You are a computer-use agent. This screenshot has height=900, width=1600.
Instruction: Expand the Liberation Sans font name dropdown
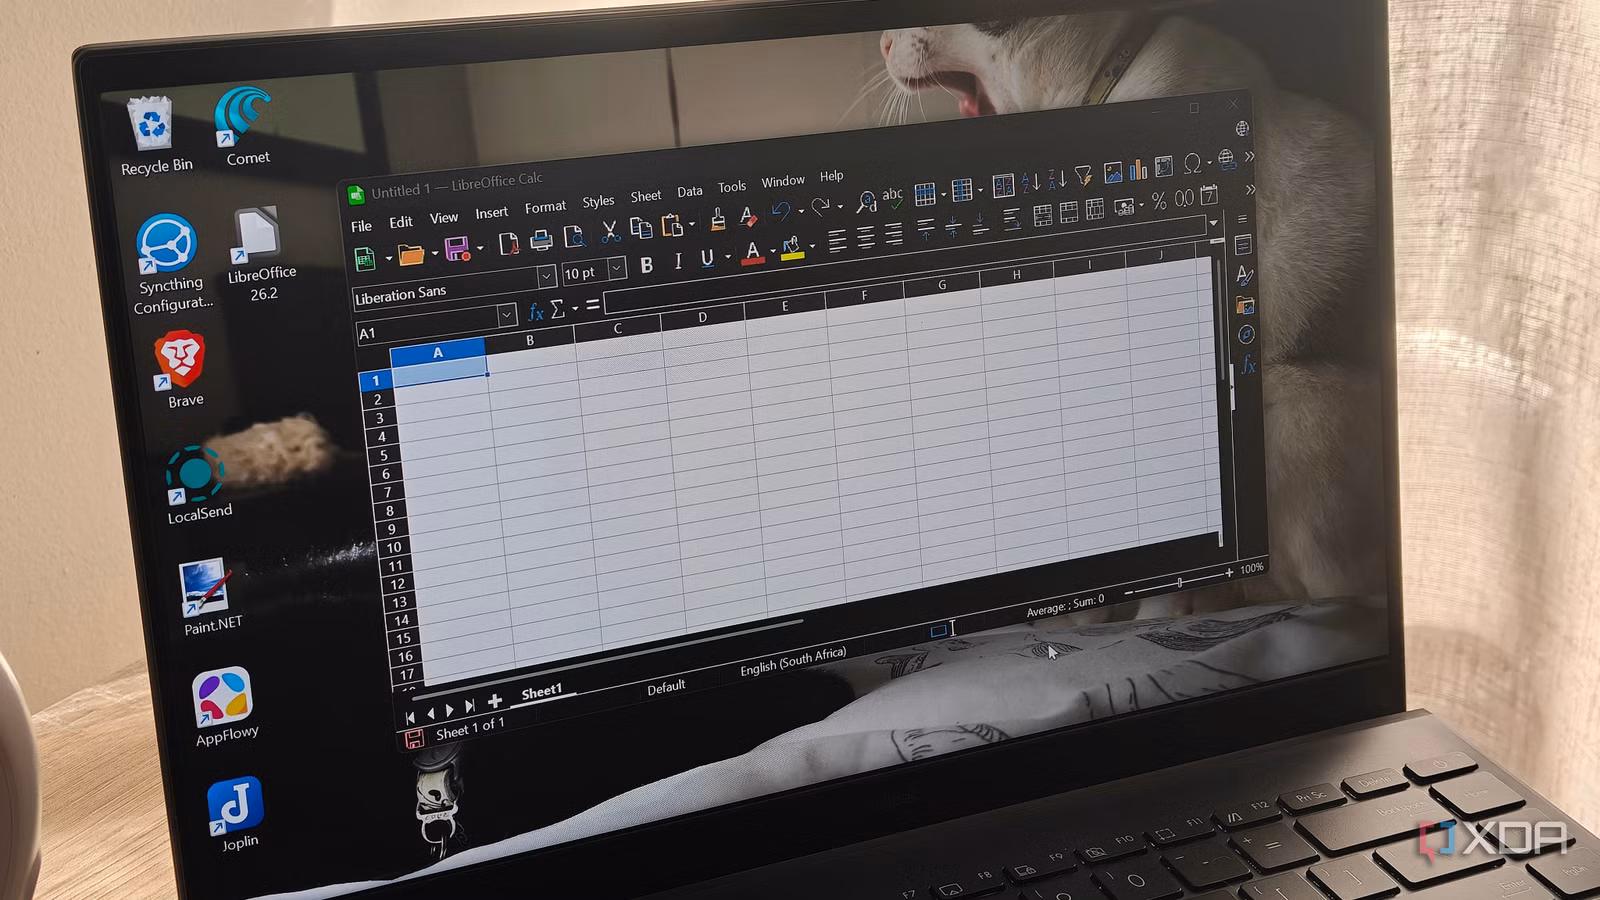546,275
